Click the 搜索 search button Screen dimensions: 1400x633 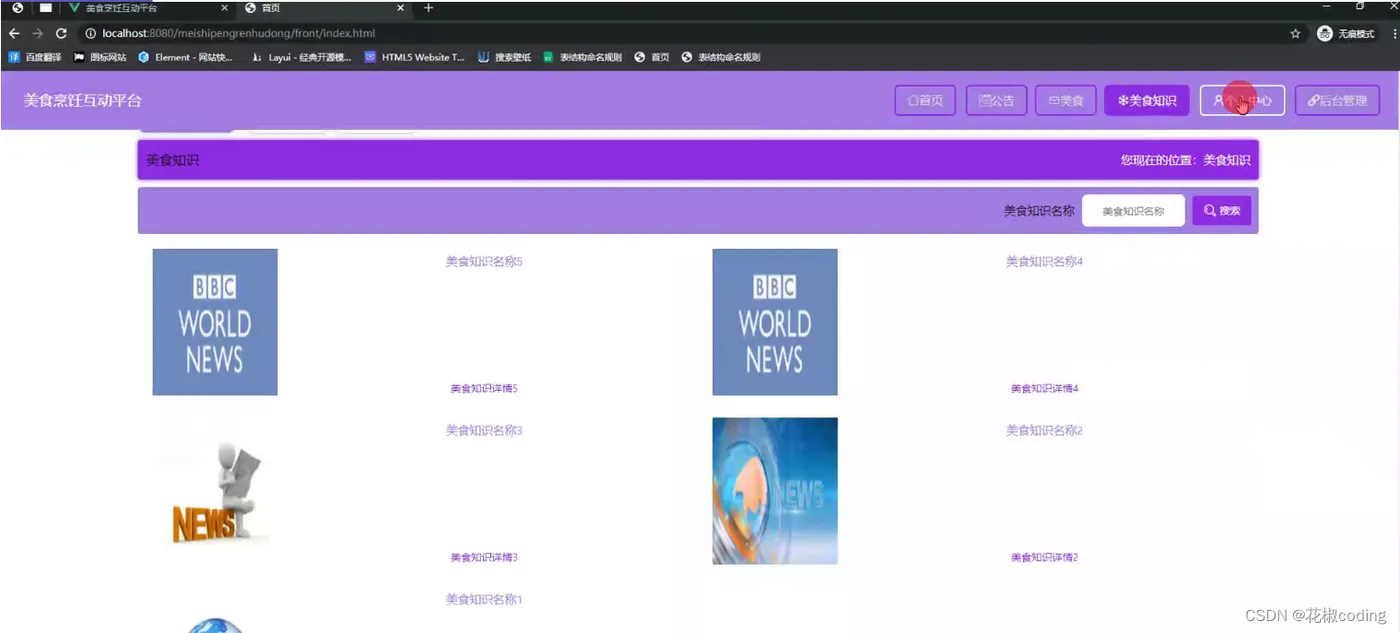click(1221, 211)
